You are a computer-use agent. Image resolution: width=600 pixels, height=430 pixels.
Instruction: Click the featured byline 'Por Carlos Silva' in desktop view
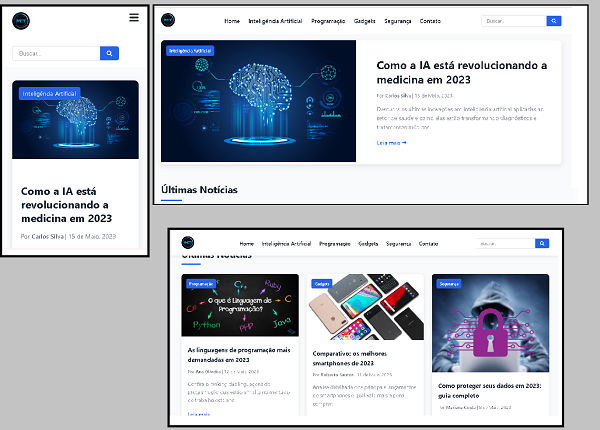click(x=394, y=96)
